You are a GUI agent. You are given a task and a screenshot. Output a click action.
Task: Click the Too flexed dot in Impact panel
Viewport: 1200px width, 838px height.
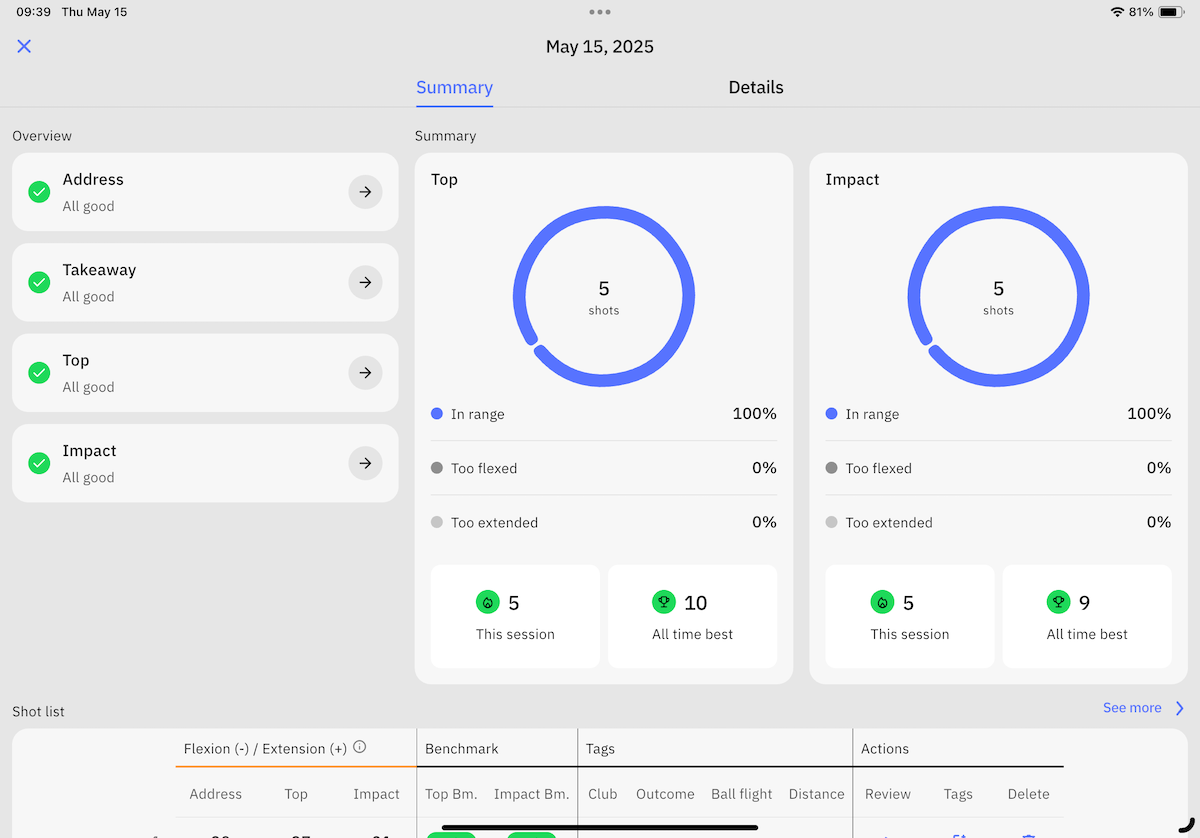point(831,468)
